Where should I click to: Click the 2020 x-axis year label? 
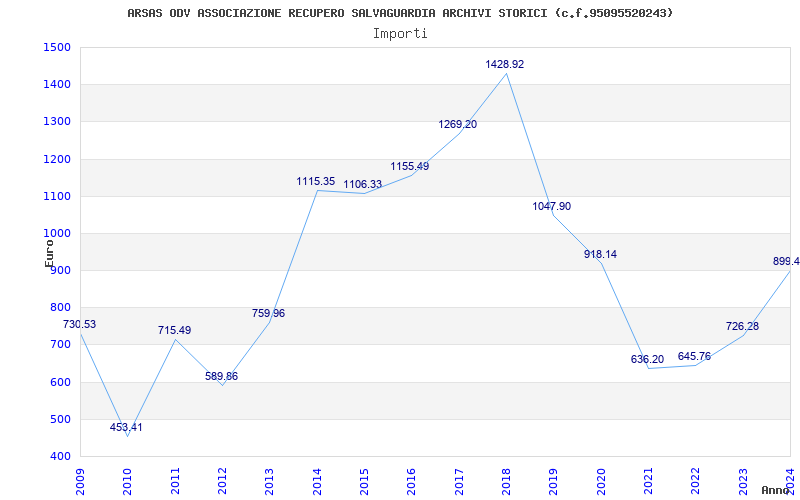pos(601,481)
